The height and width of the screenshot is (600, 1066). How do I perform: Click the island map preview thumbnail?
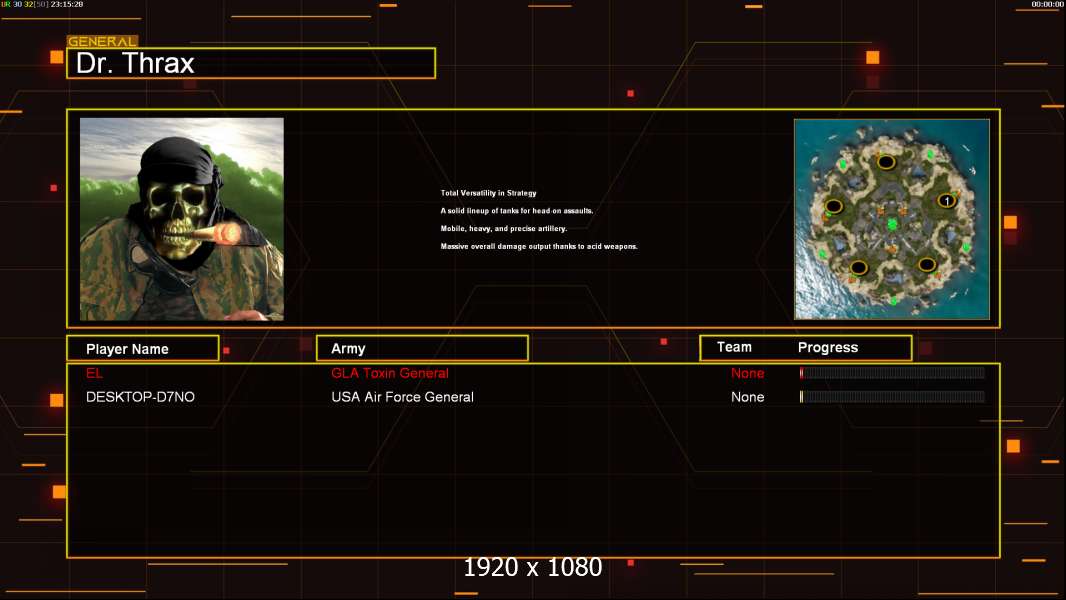892,219
